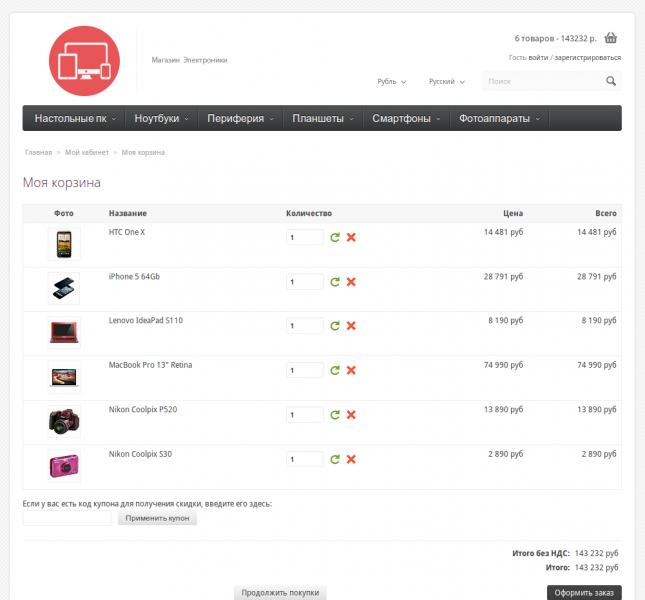This screenshot has height=600, width=645.
Task: Click quantity field for Nikon Coolpix S30
Action: [x=305, y=459]
